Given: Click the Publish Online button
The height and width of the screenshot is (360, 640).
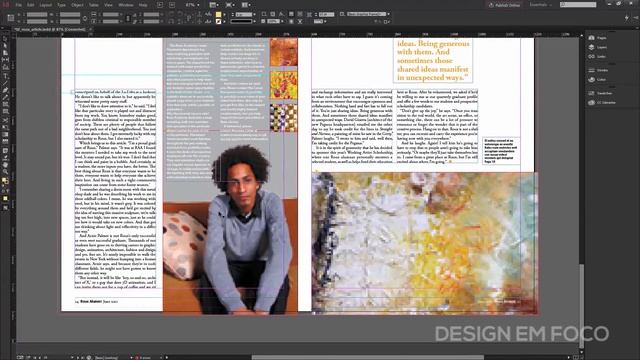Looking at the screenshot, I should (x=504, y=5).
